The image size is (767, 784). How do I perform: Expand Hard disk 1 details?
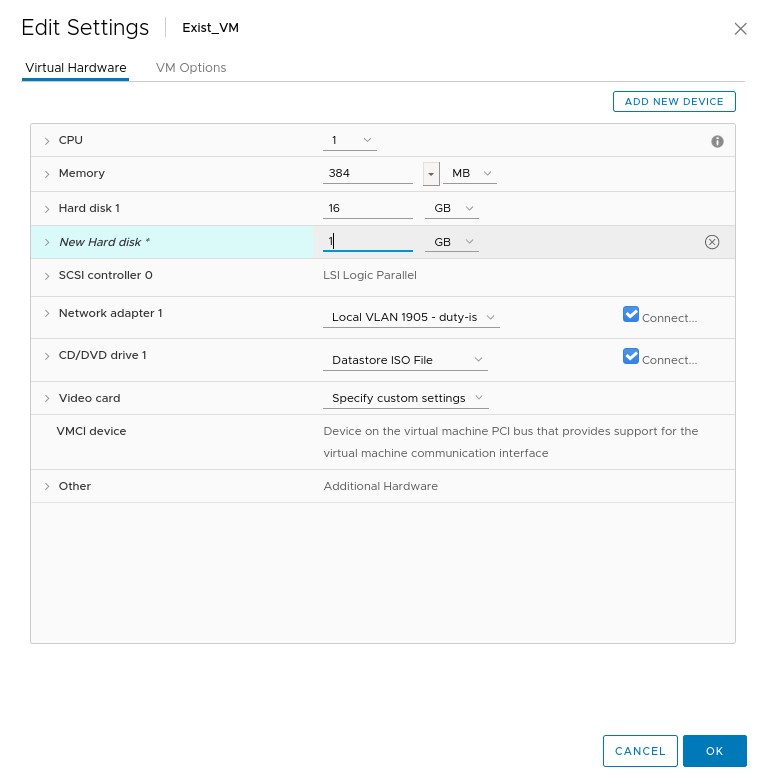point(47,209)
